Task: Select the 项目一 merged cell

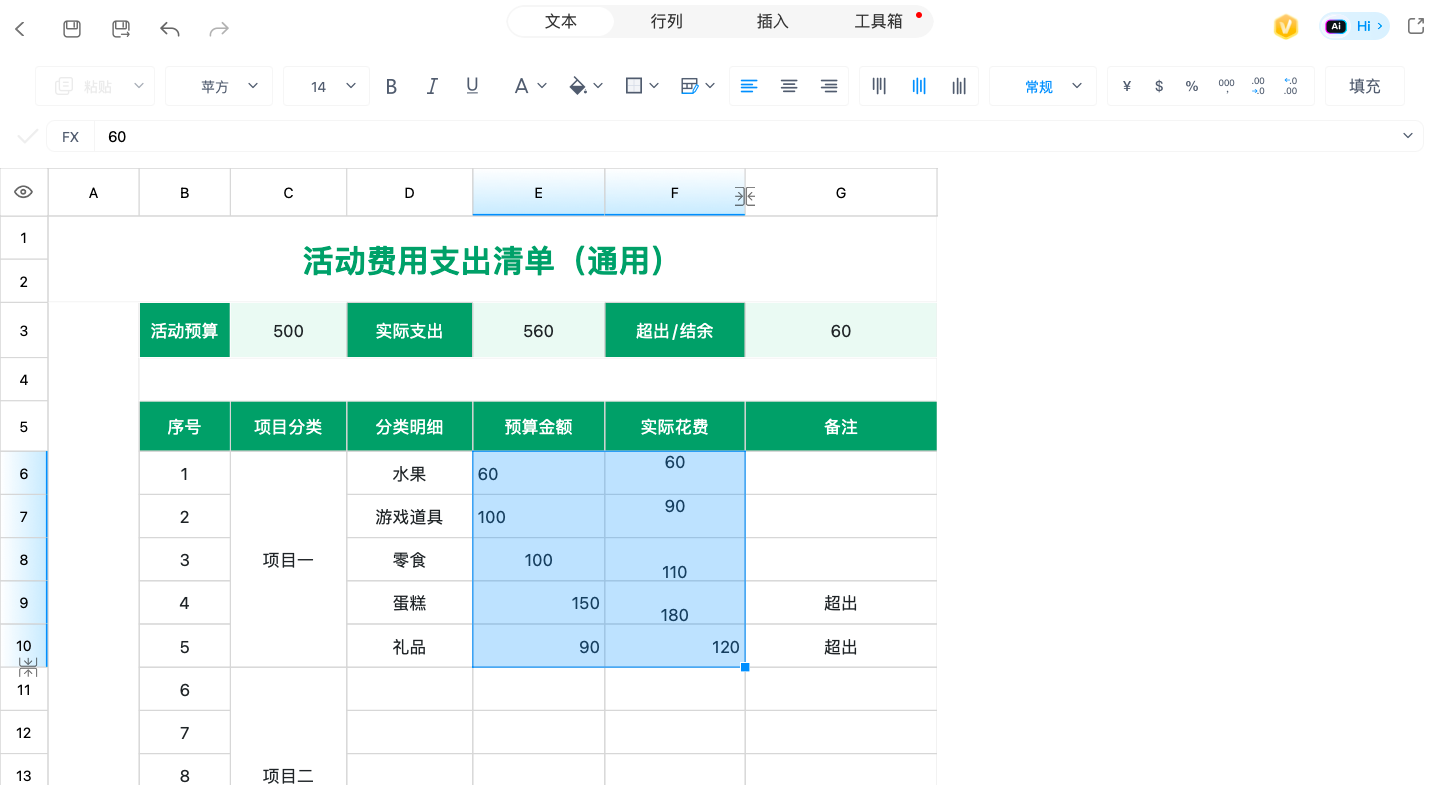Action: tap(288, 560)
